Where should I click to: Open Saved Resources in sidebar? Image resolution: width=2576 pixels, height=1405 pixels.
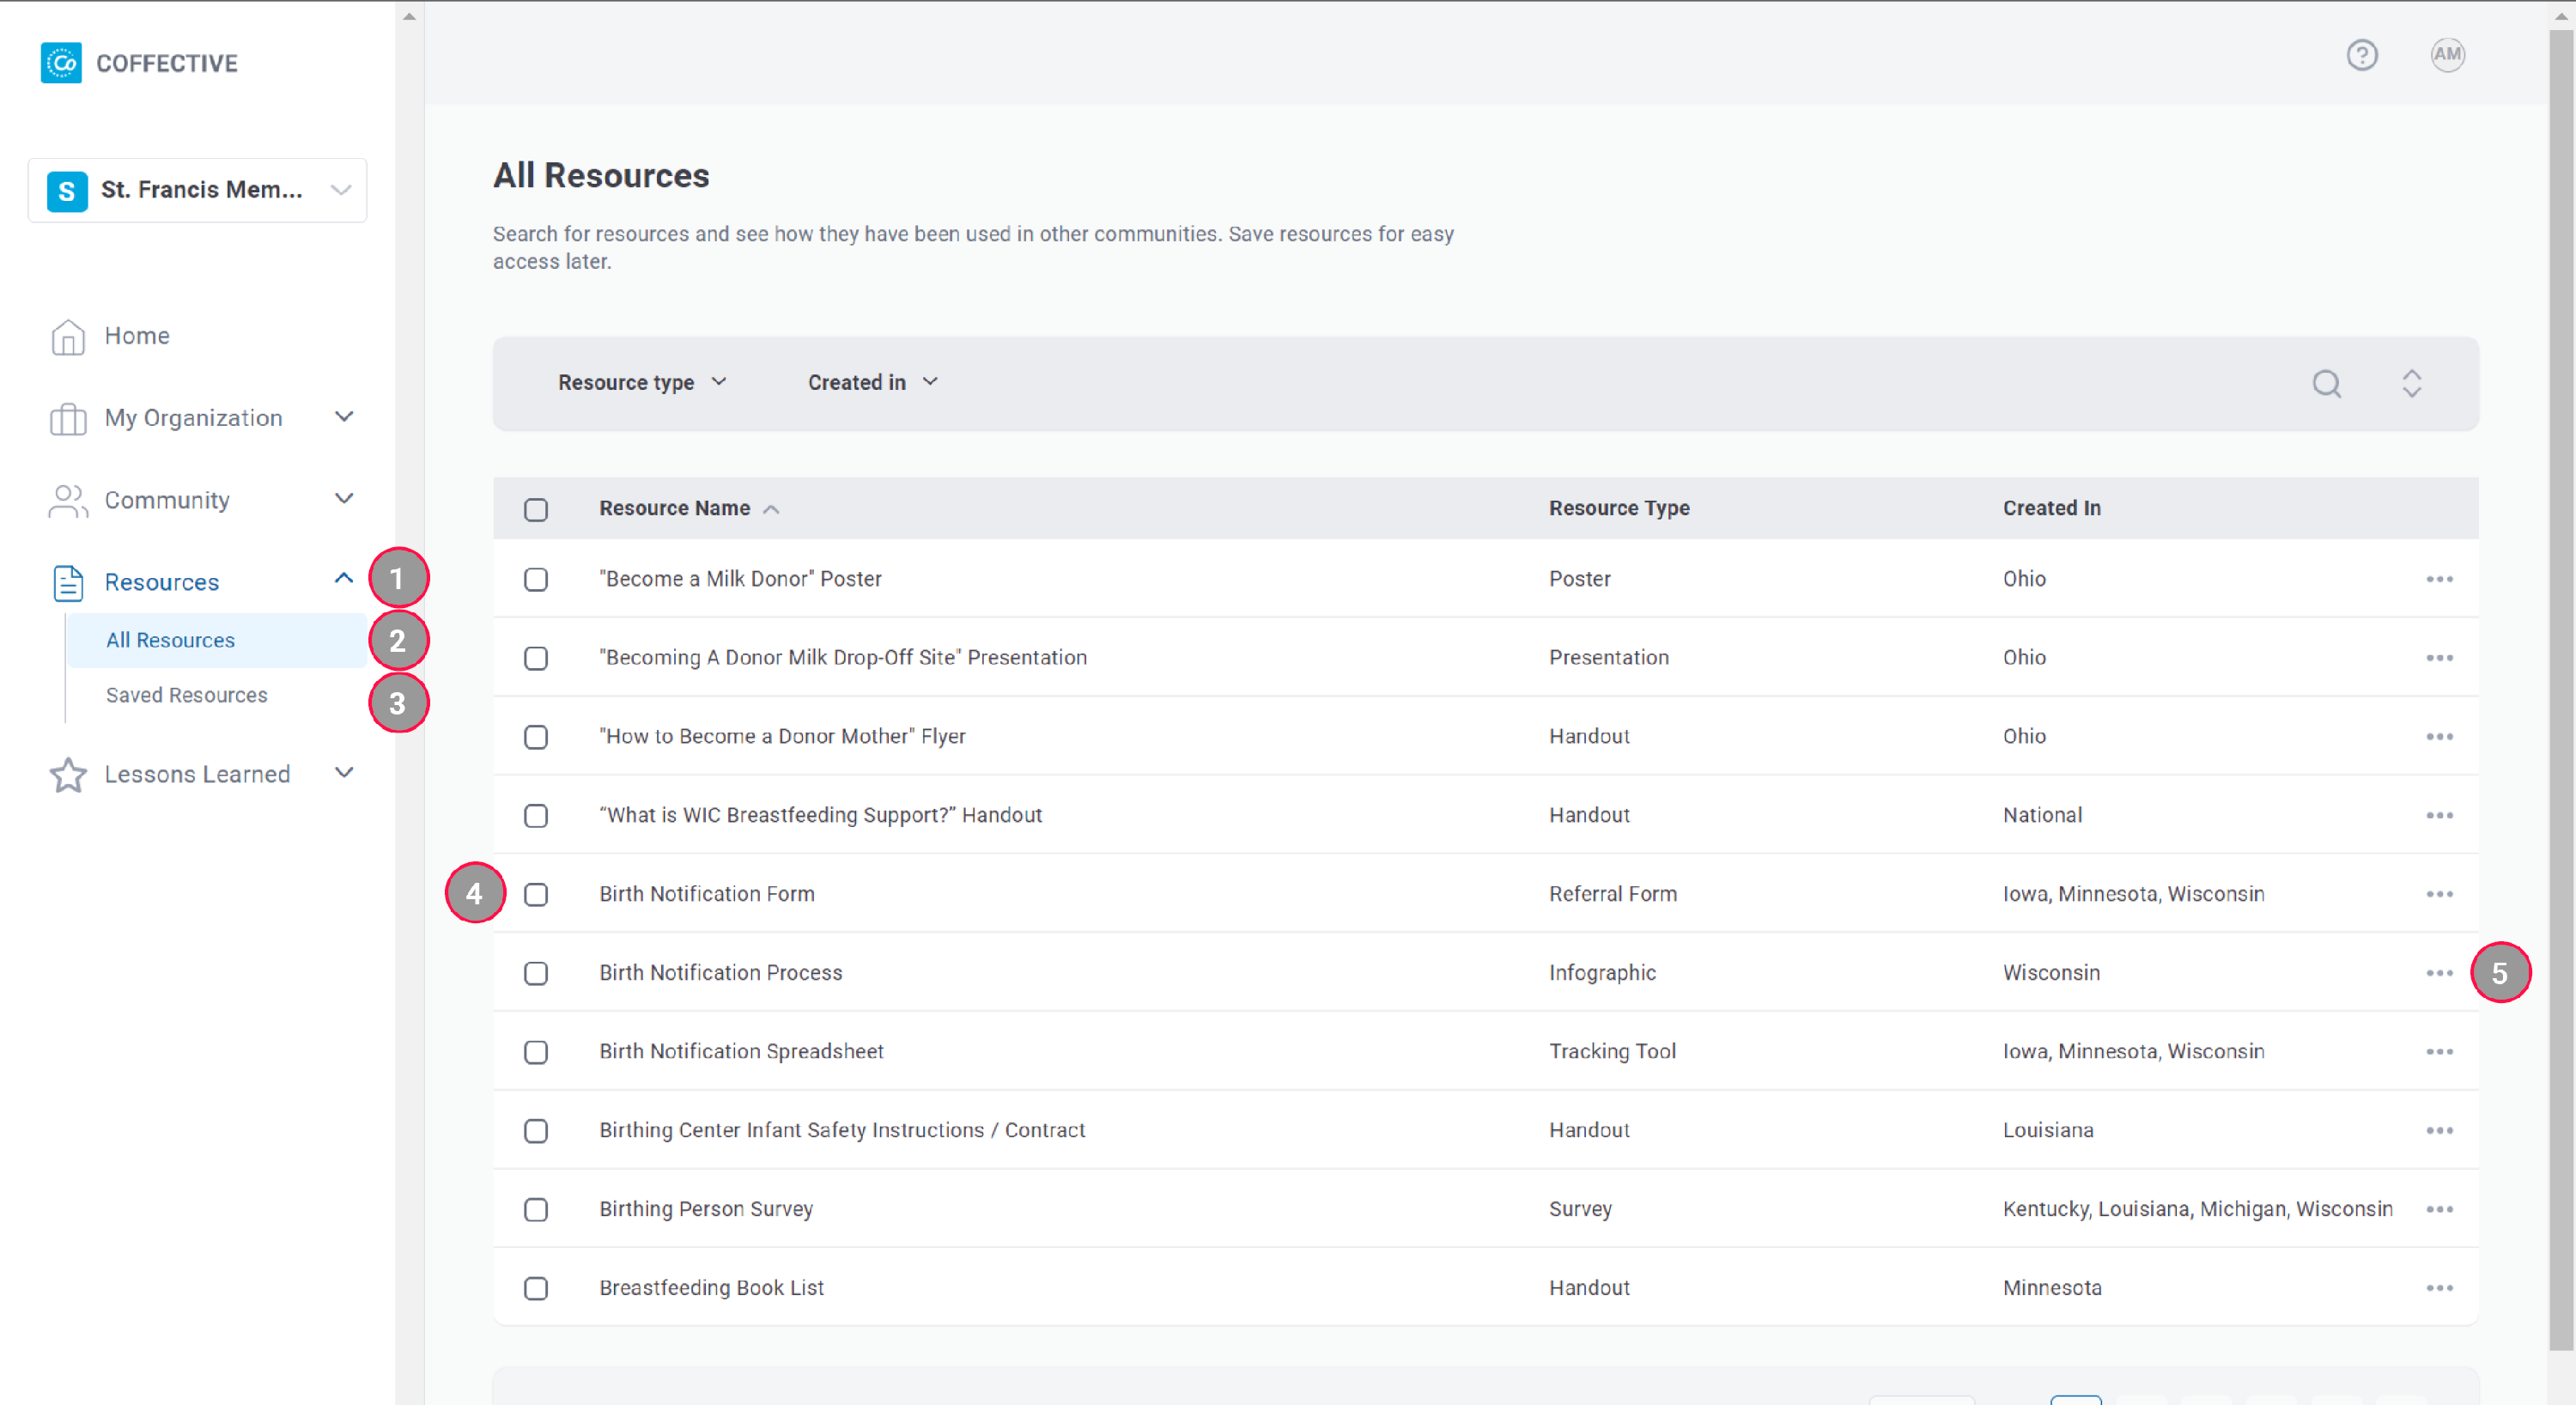click(187, 695)
